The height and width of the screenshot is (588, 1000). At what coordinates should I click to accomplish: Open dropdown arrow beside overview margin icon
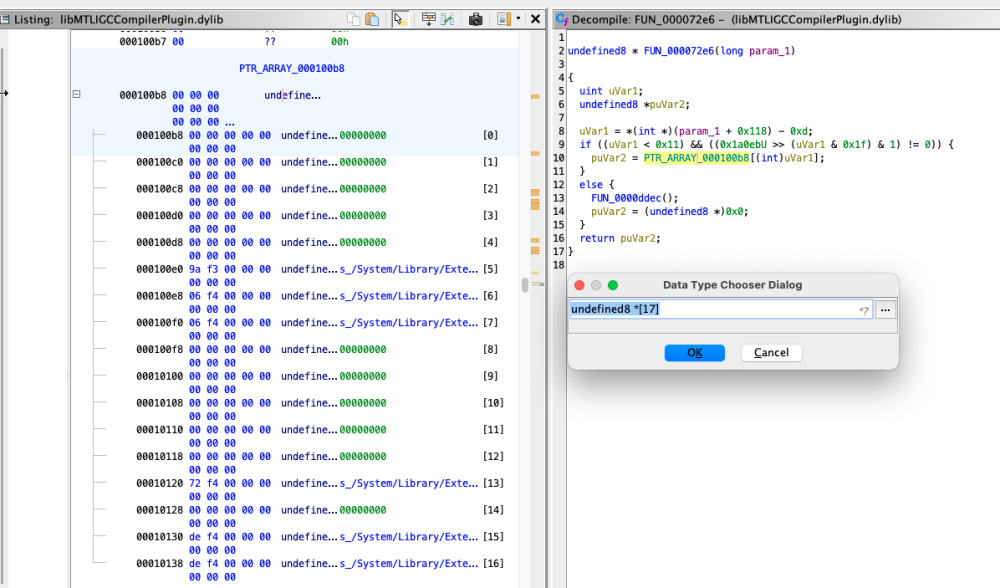518,18
